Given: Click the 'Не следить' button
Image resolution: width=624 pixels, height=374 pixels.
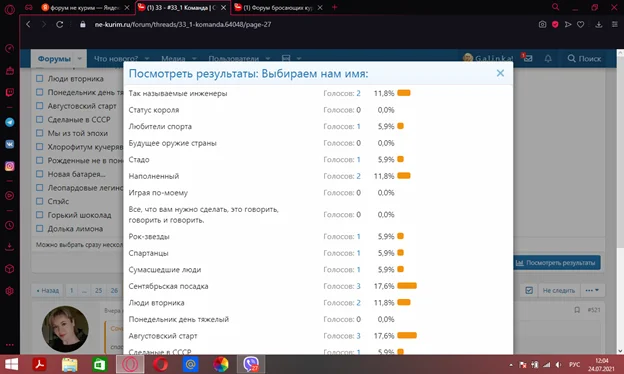Looking at the screenshot, I should pos(559,290).
